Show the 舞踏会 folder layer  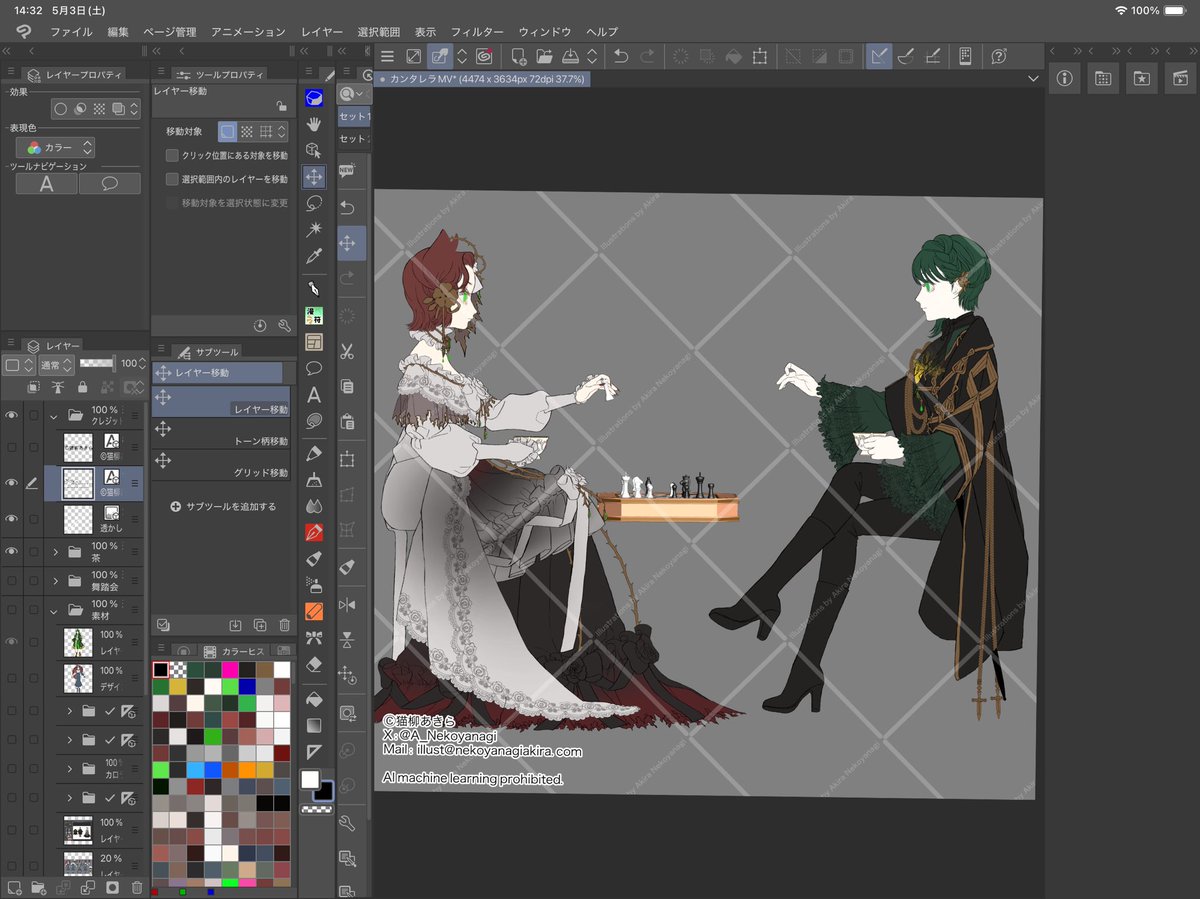12,580
